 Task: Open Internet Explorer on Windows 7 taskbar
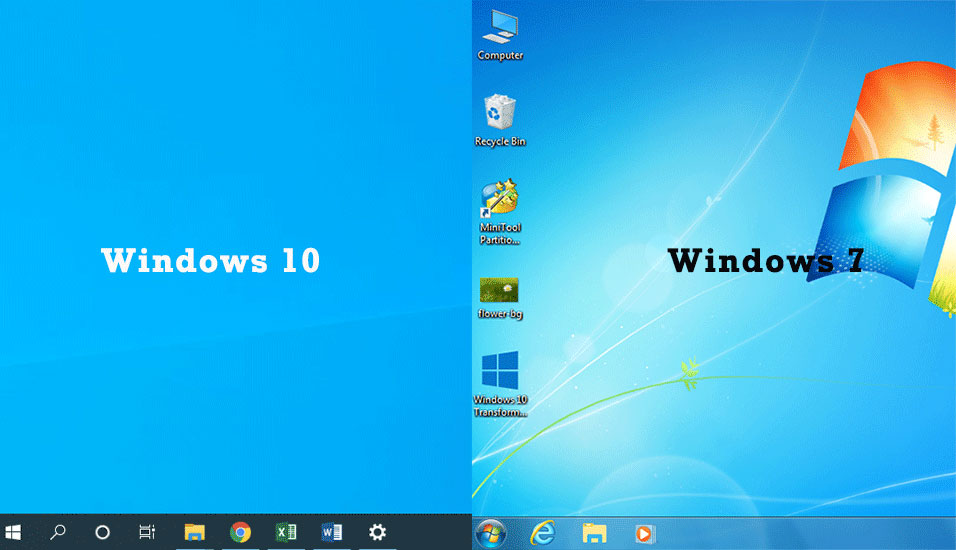pyautogui.click(x=543, y=534)
